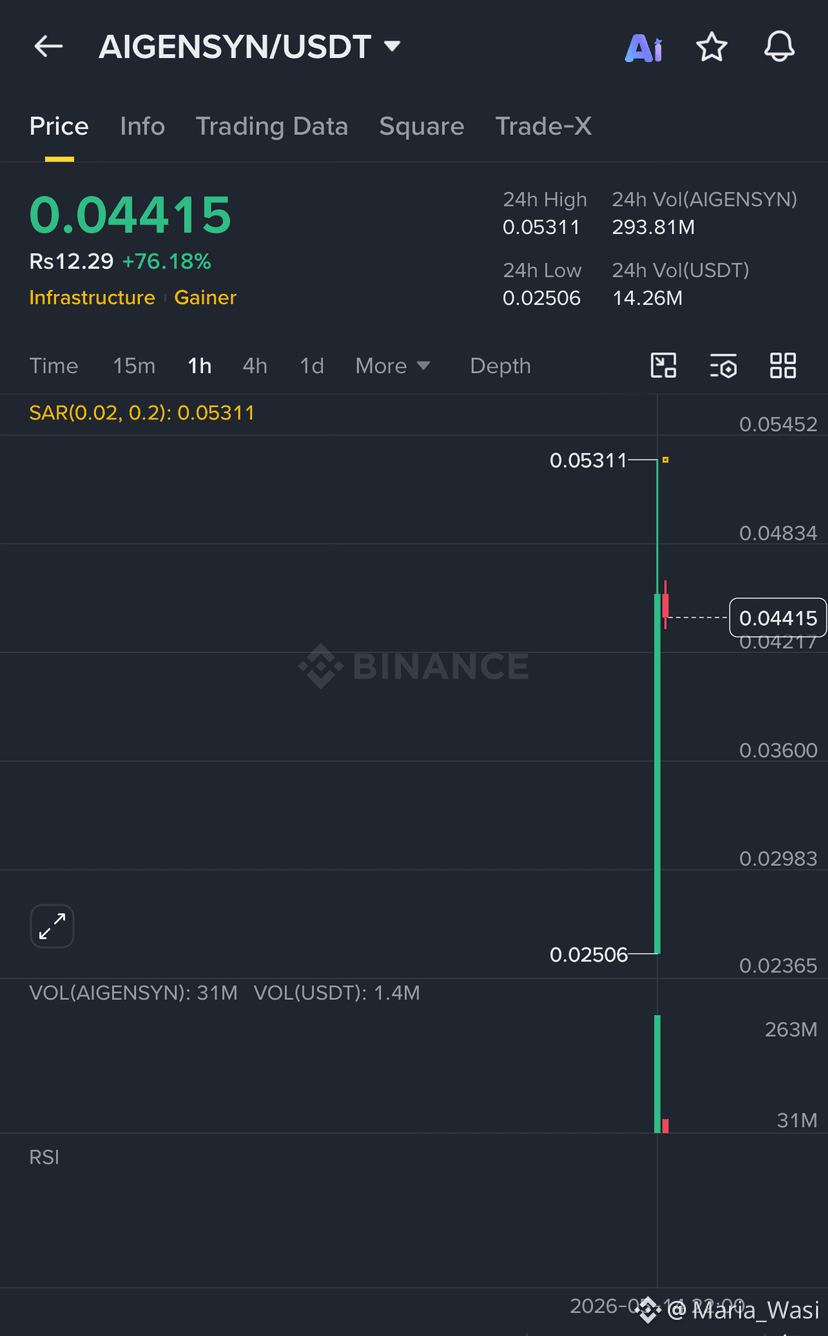Select the 1h timeframe
Viewport: 828px width, 1336px height.
[199, 366]
